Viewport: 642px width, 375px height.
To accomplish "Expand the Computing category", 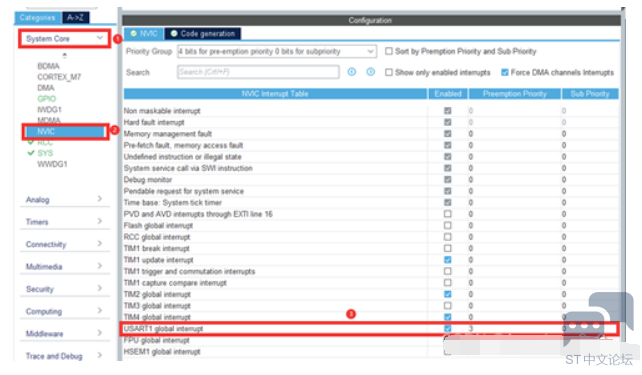I will tap(64, 311).
